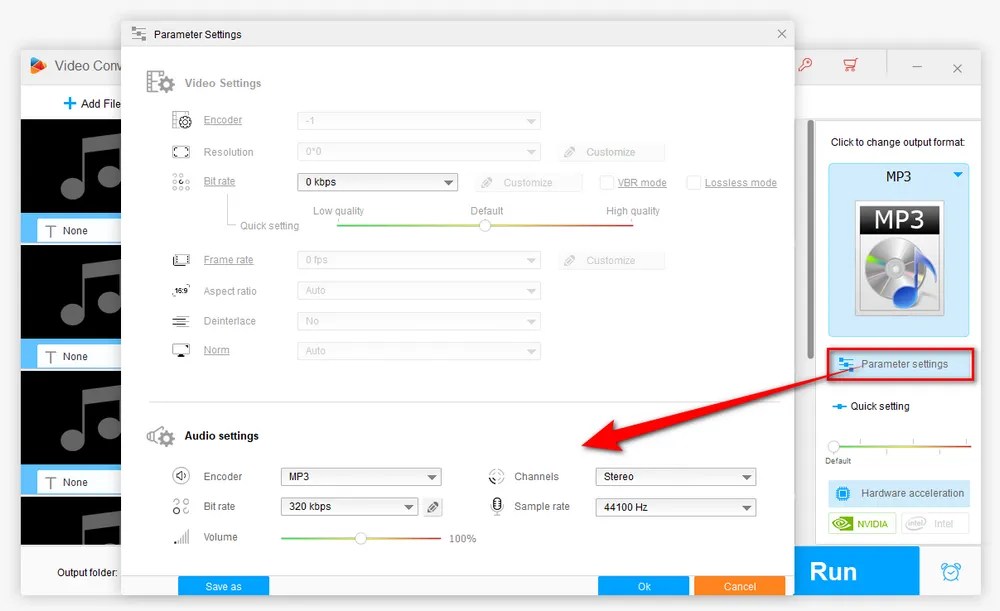Click the Volume slider handle
This screenshot has width=1000, height=611.
pyautogui.click(x=361, y=538)
